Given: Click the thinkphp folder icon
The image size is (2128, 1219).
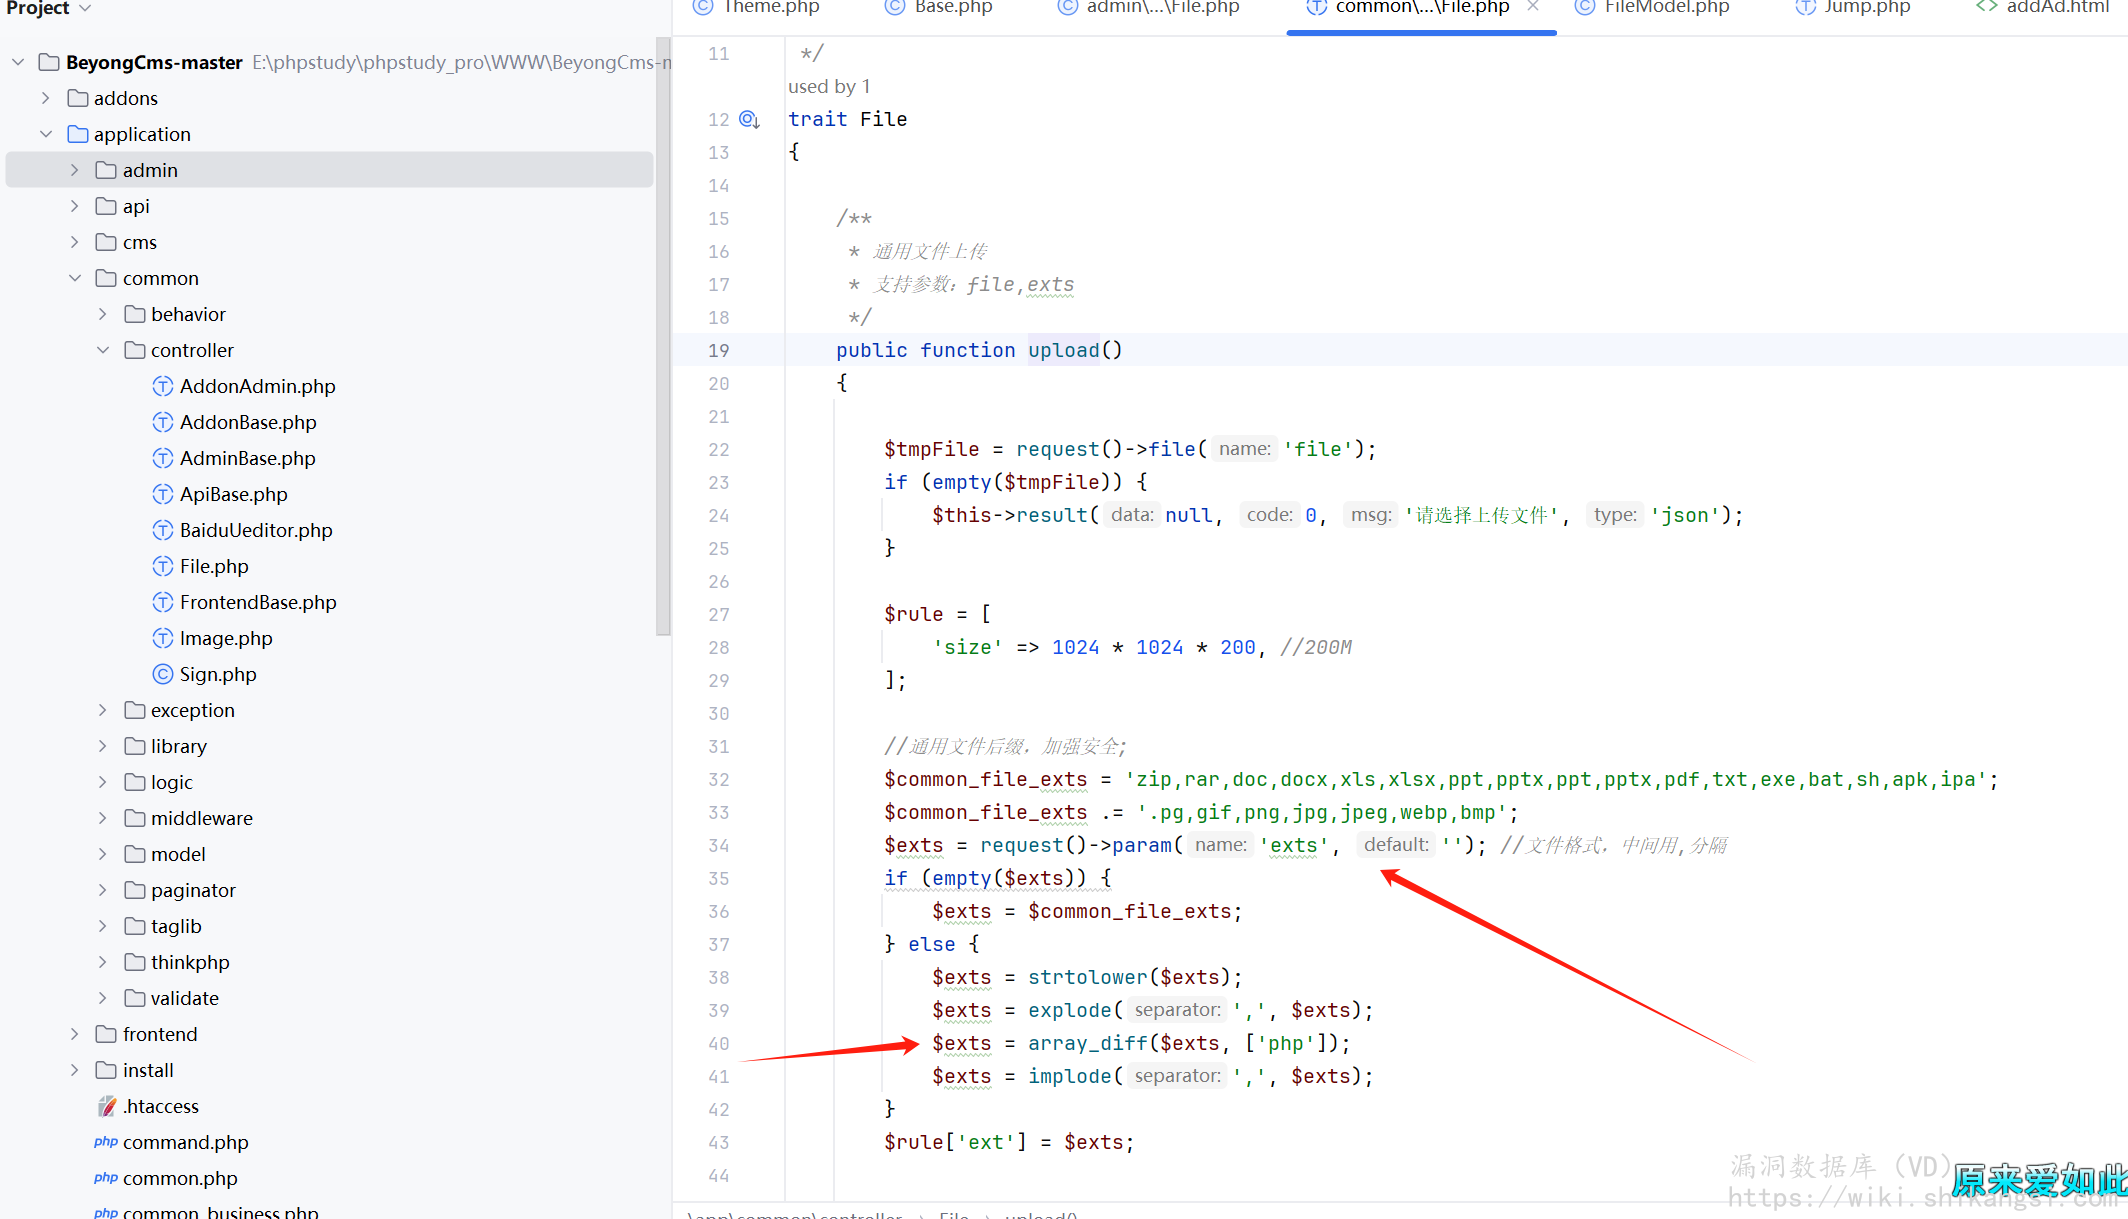Looking at the screenshot, I should coord(135,962).
